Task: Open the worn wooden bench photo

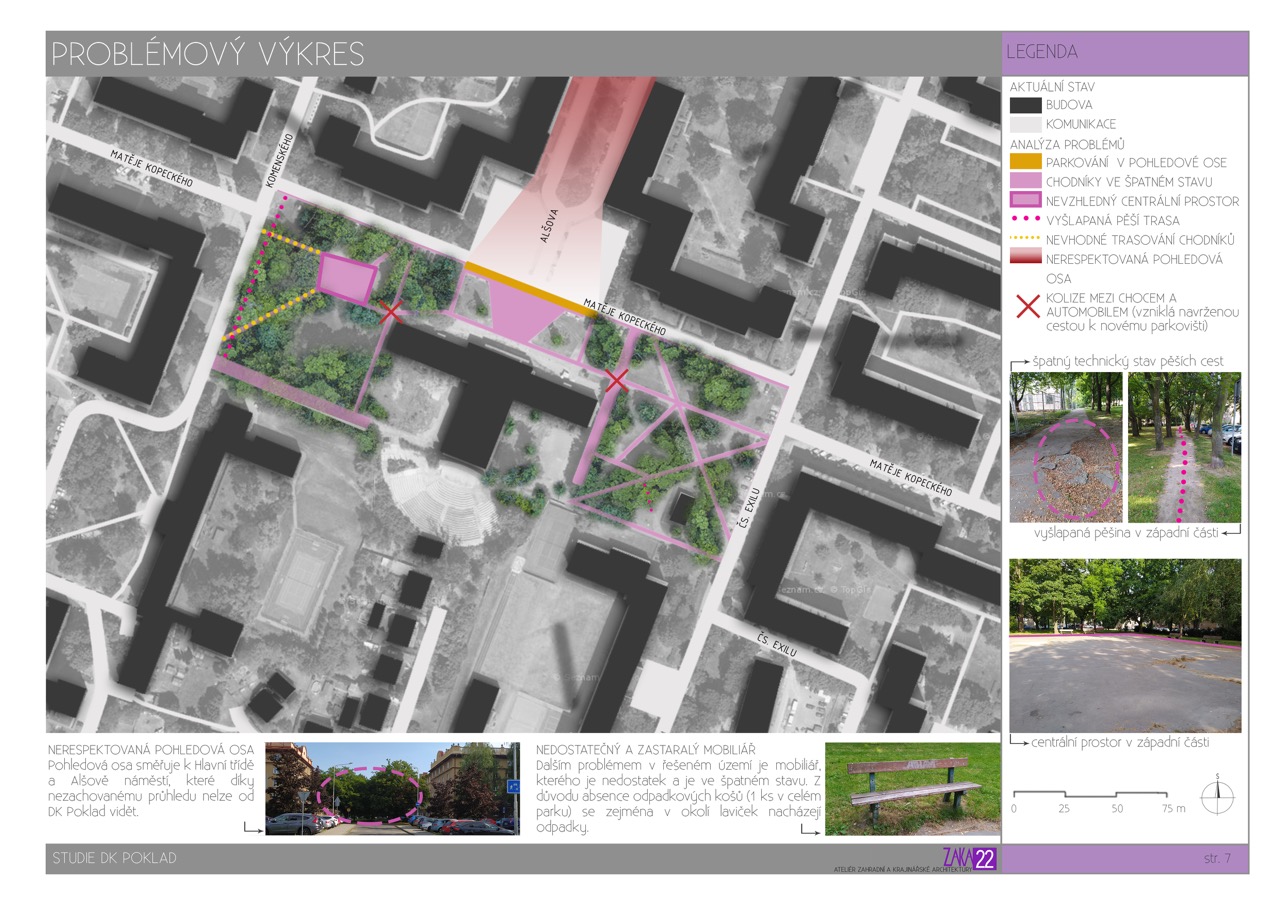Action: (912, 789)
